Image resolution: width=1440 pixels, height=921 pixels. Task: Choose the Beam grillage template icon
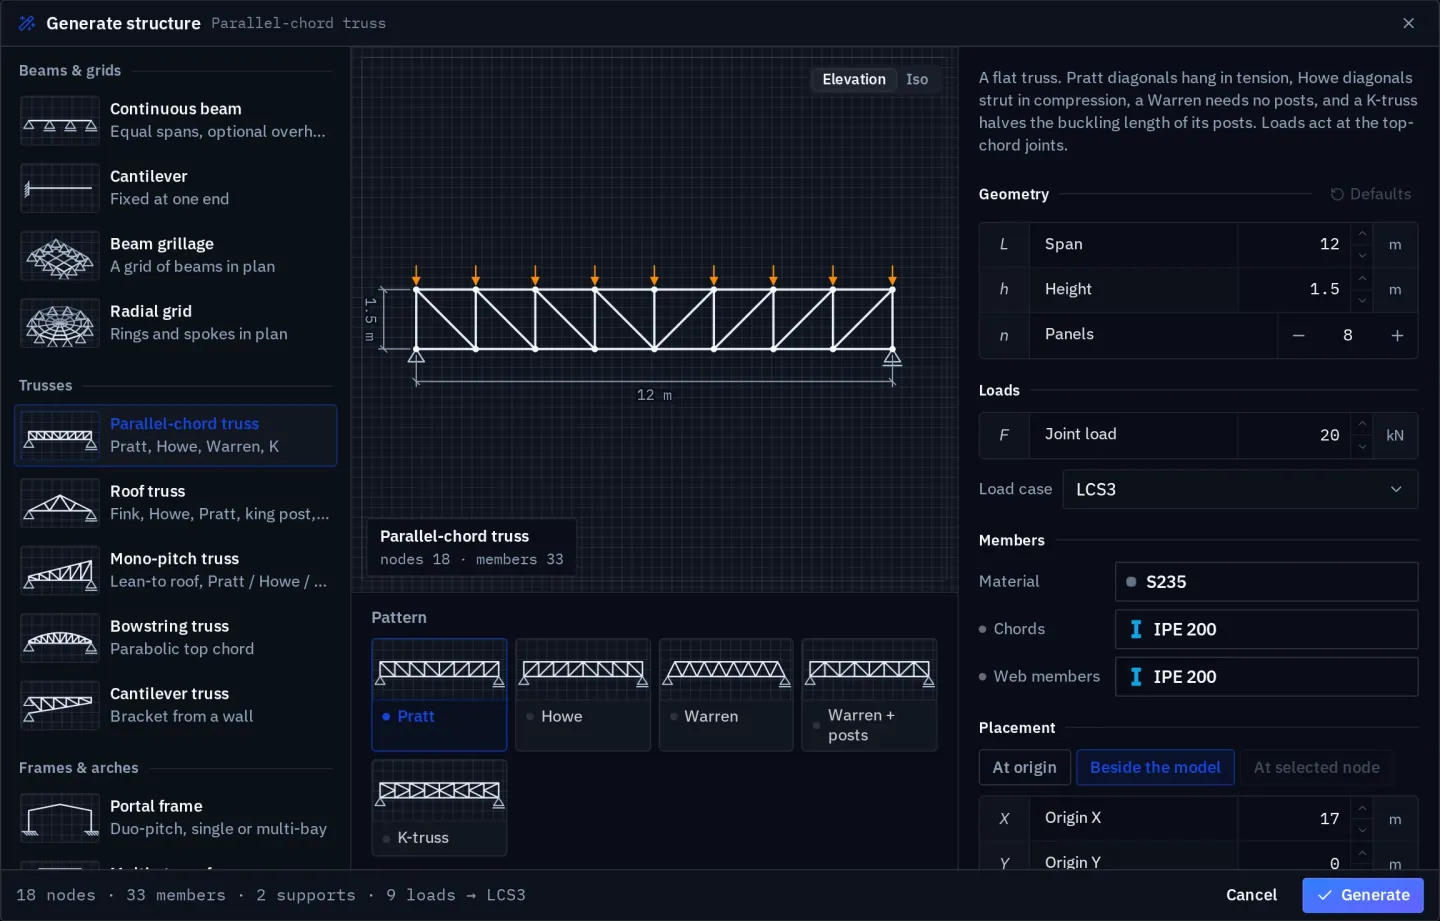point(60,256)
